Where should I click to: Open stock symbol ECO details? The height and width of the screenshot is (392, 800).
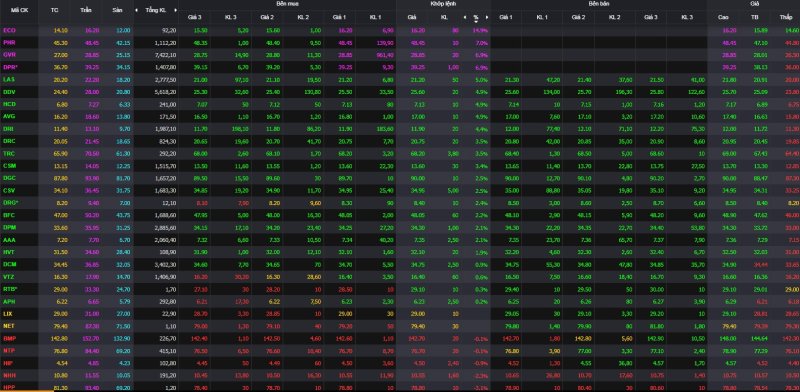10,31
